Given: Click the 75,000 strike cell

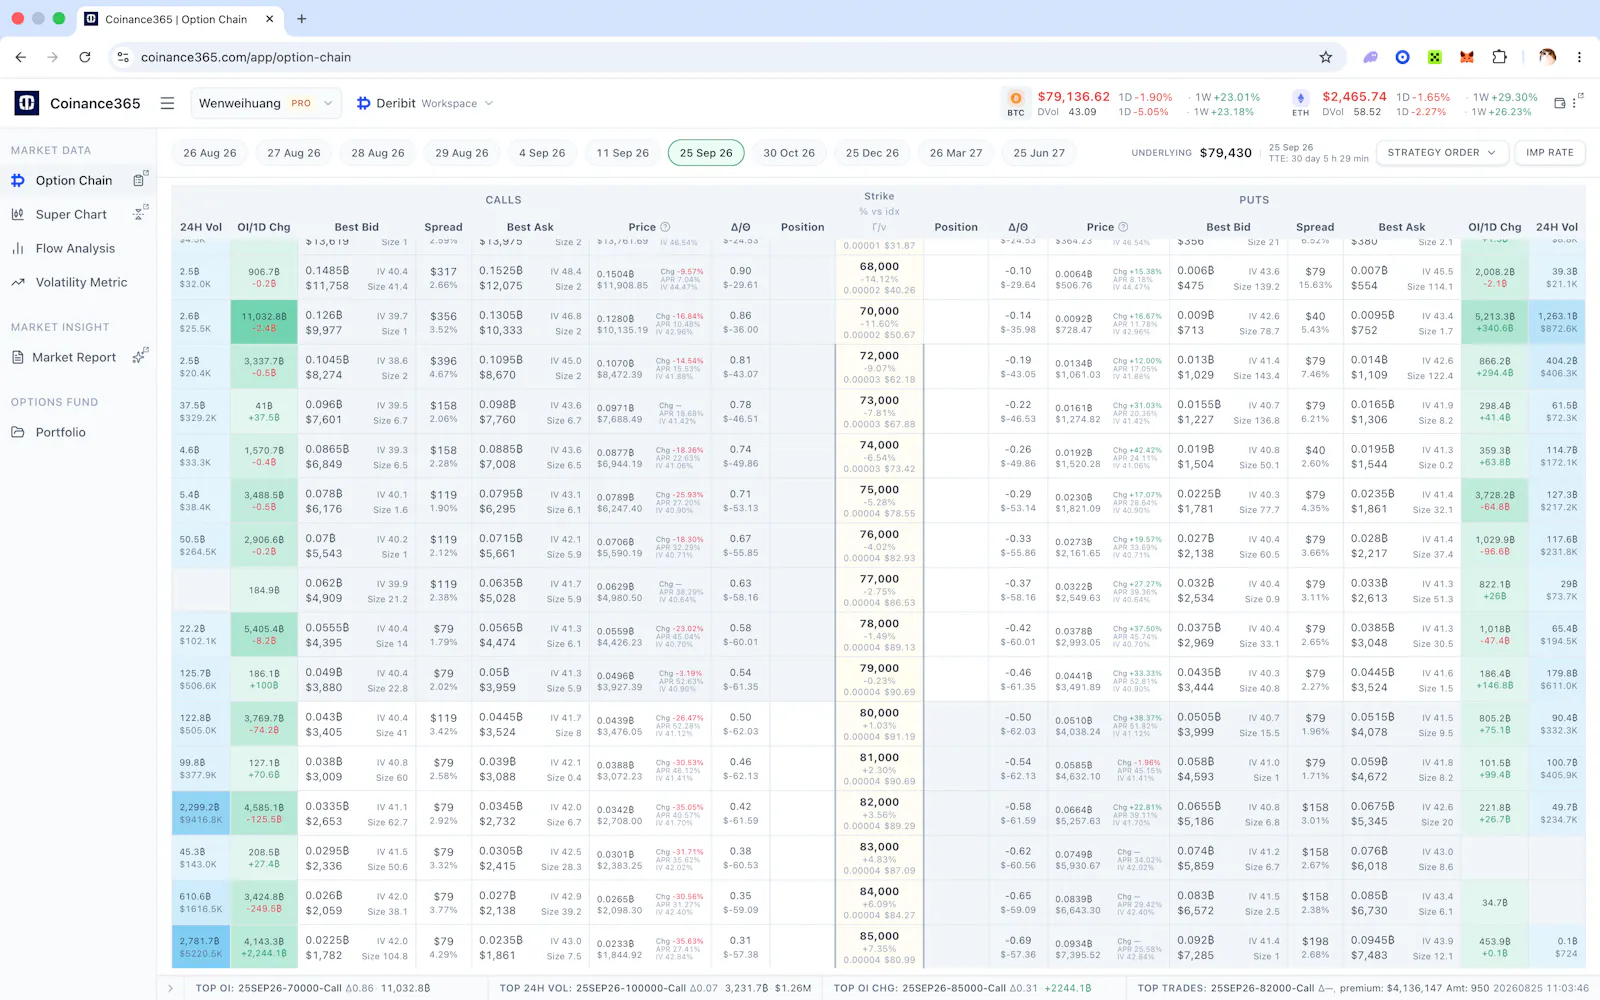Looking at the screenshot, I should [x=879, y=501].
